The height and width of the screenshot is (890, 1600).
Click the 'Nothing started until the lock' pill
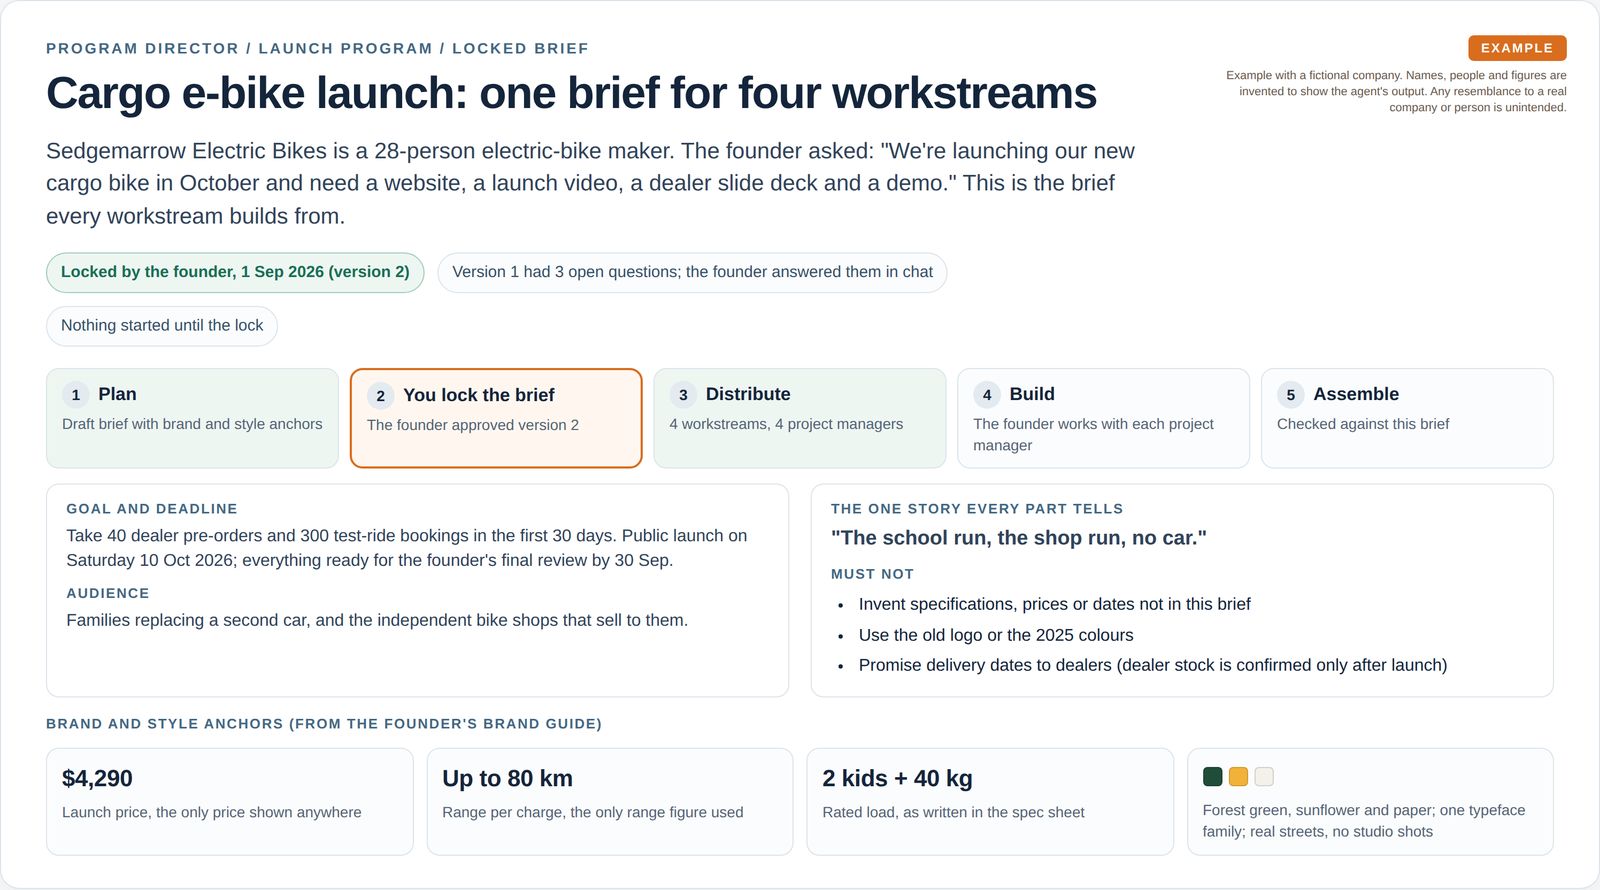[162, 326]
